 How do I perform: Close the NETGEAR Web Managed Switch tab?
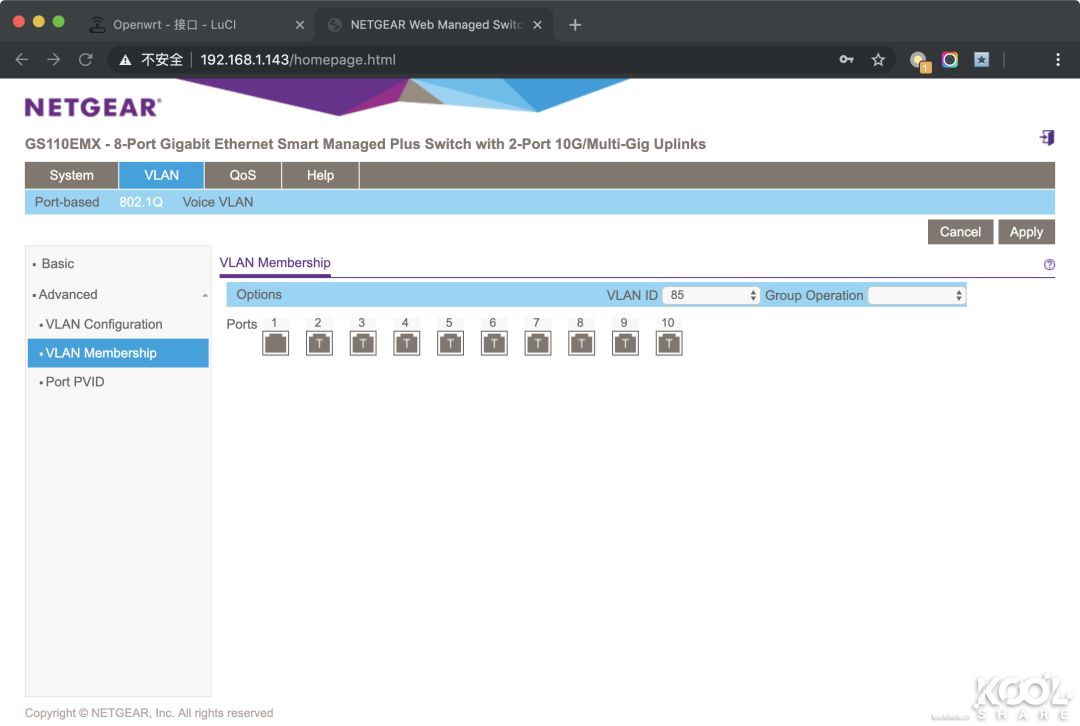(x=537, y=25)
